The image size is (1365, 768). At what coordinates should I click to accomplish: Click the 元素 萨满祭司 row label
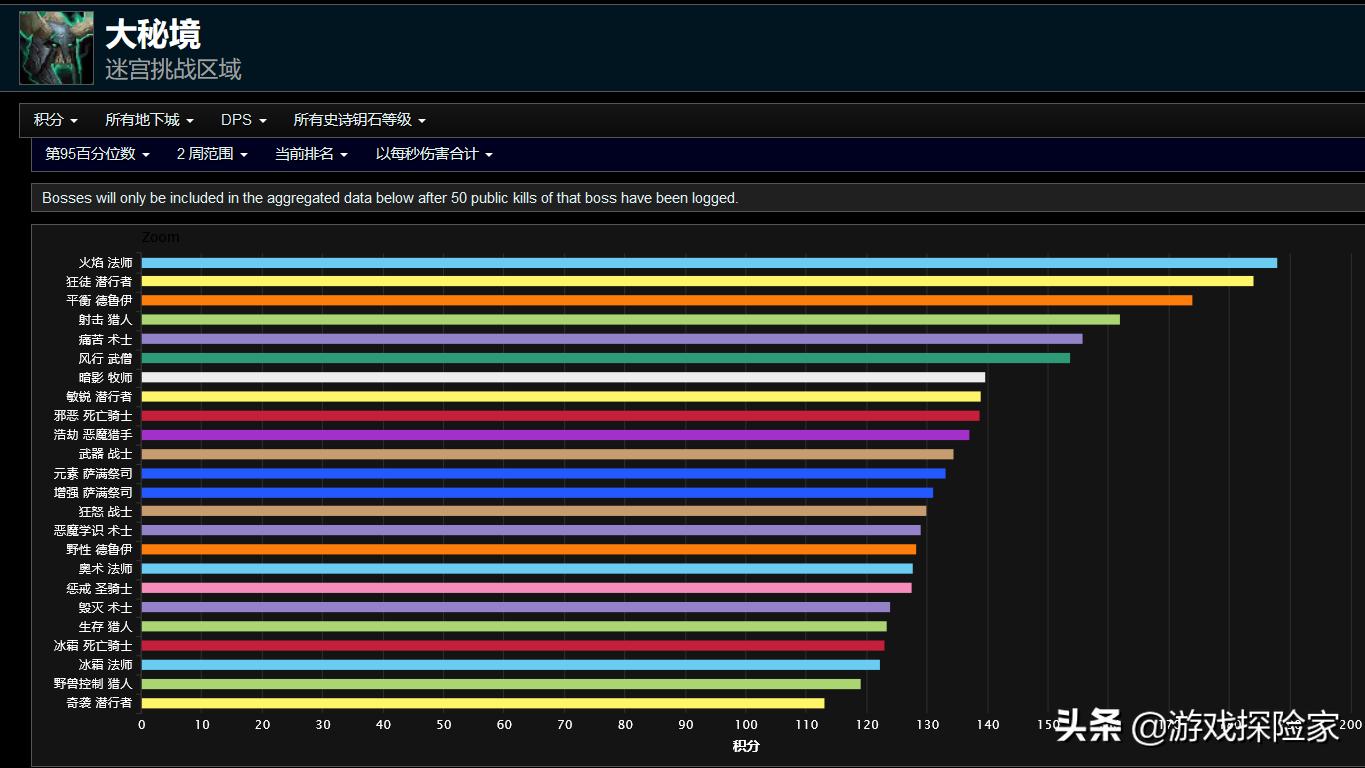[x=93, y=474]
